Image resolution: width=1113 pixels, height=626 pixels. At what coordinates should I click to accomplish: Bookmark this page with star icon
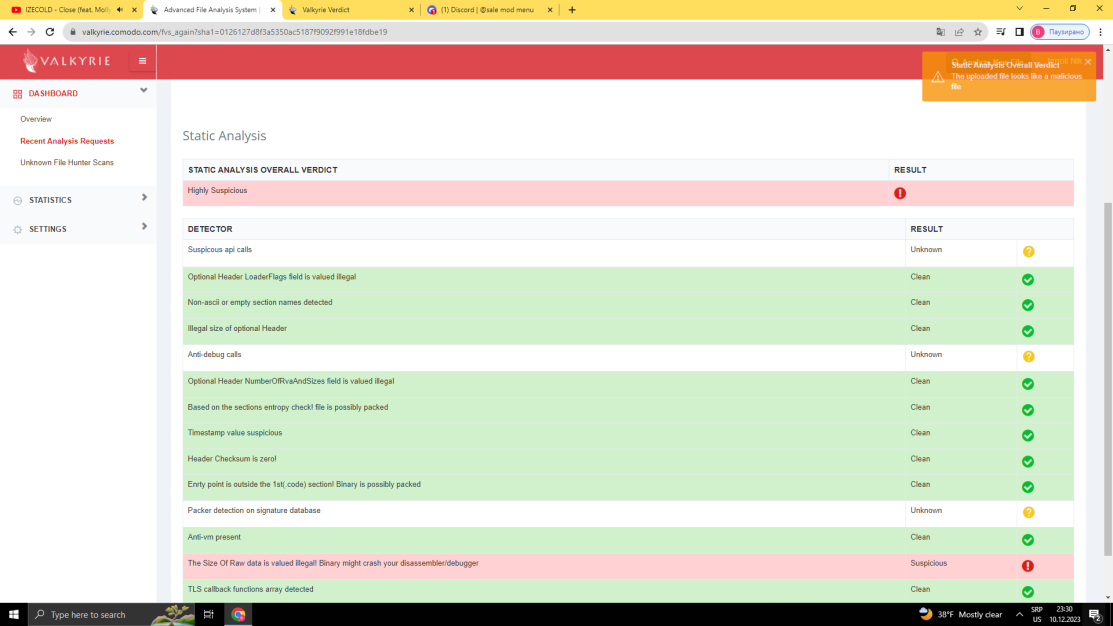pyautogui.click(x=978, y=32)
